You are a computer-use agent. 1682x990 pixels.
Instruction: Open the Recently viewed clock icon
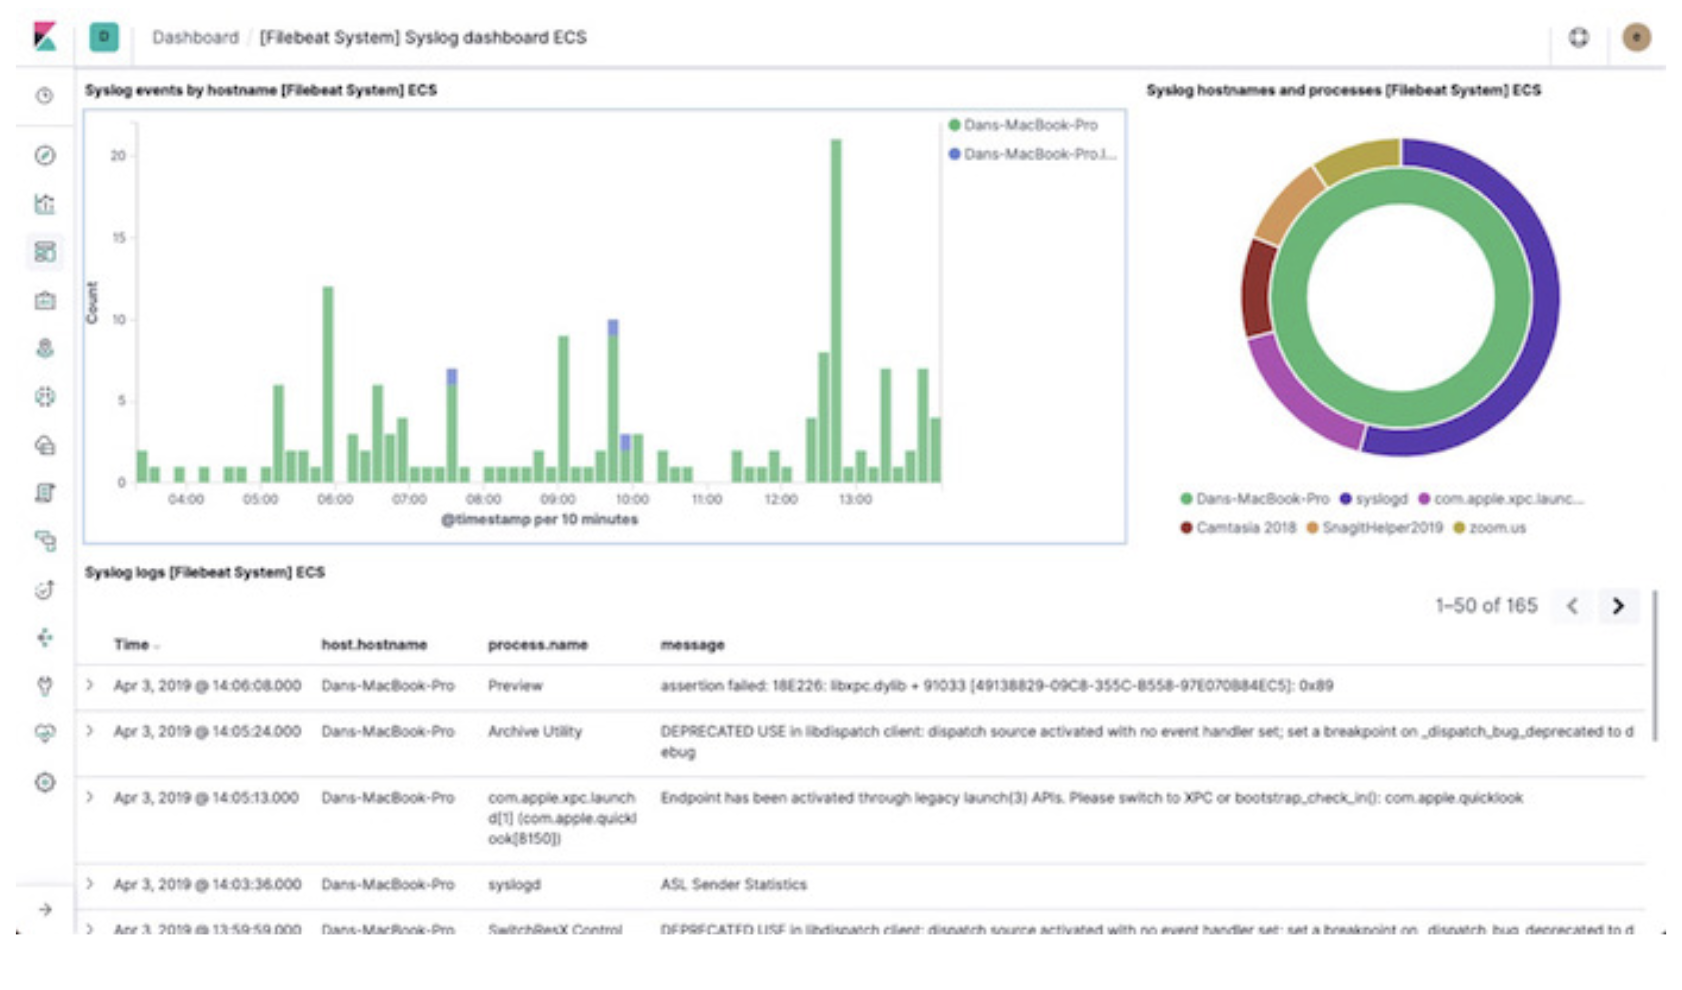[45, 96]
